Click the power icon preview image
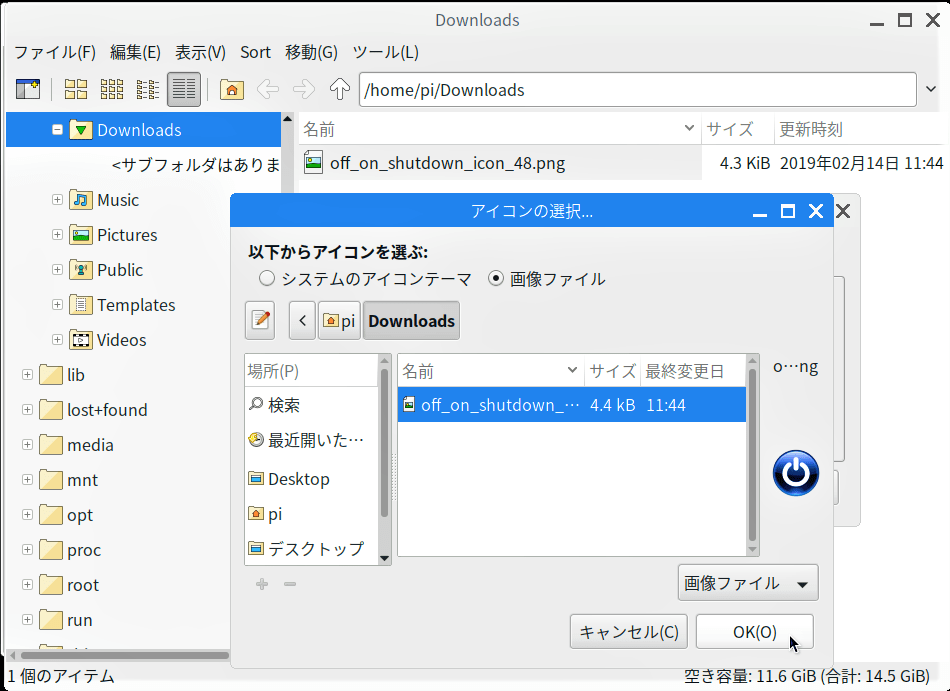The width and height of the screenshot is (950, 691). click(796, 473)
